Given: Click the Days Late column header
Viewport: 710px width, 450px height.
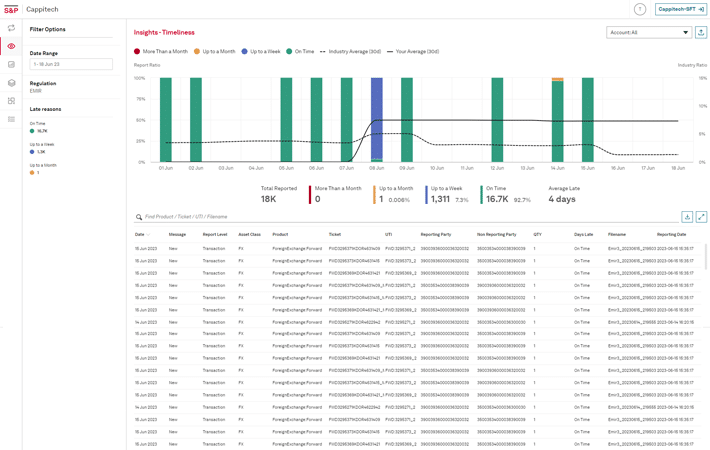Looking at the screenshot, I should [x=583, y=235].
